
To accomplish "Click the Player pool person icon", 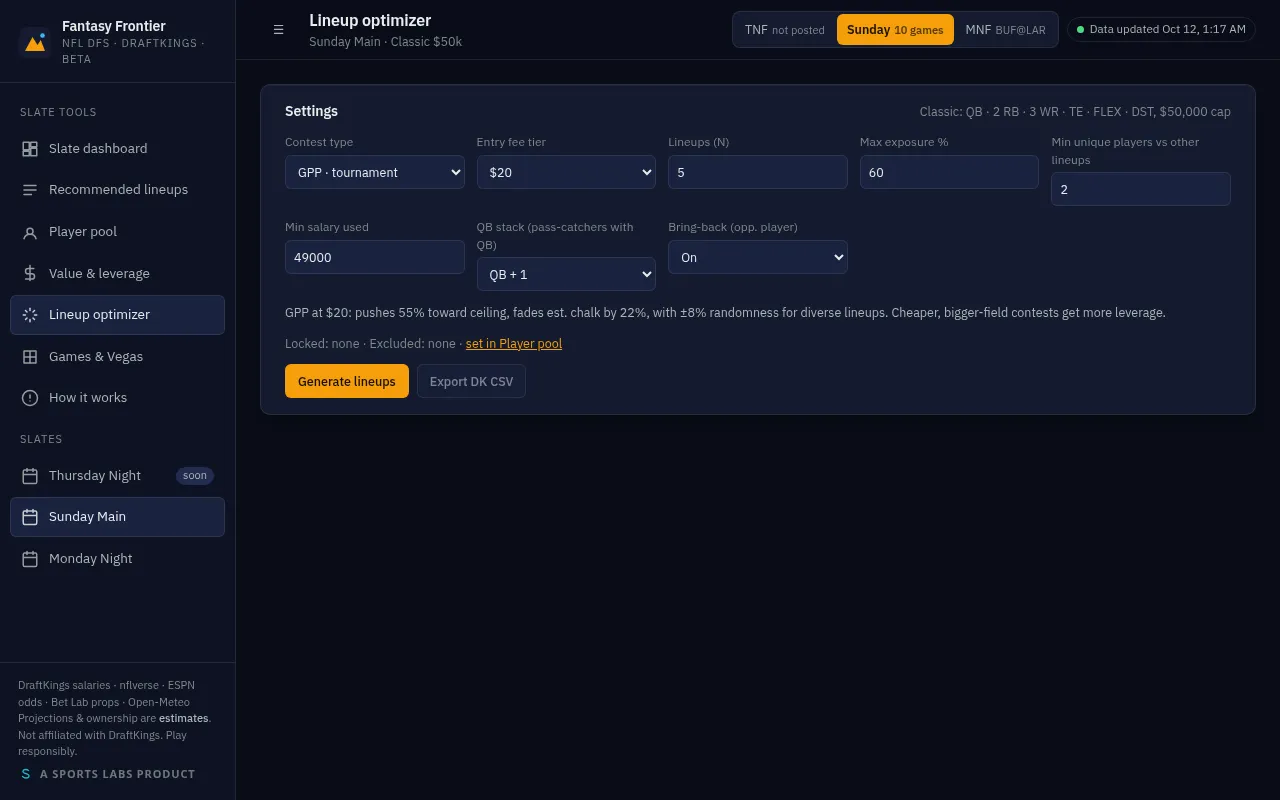I will [x=30, y=232].
